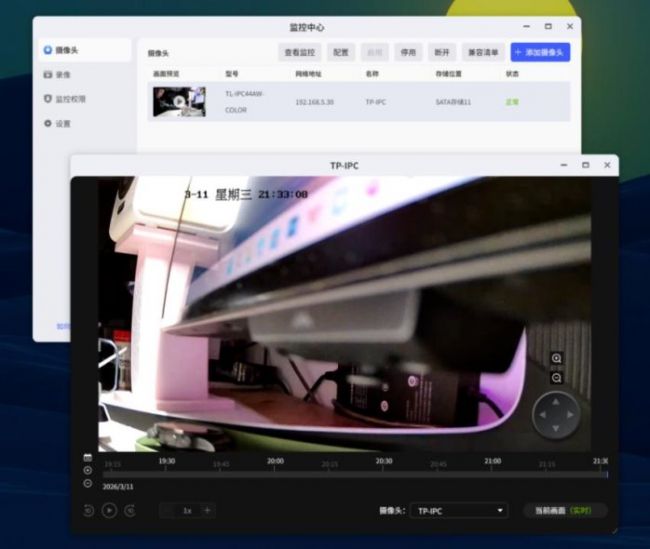The height and width of the screenshot is (549, 650).
Task: Pan the camera right with PTZ arrow
Action: tap(570, 413)
